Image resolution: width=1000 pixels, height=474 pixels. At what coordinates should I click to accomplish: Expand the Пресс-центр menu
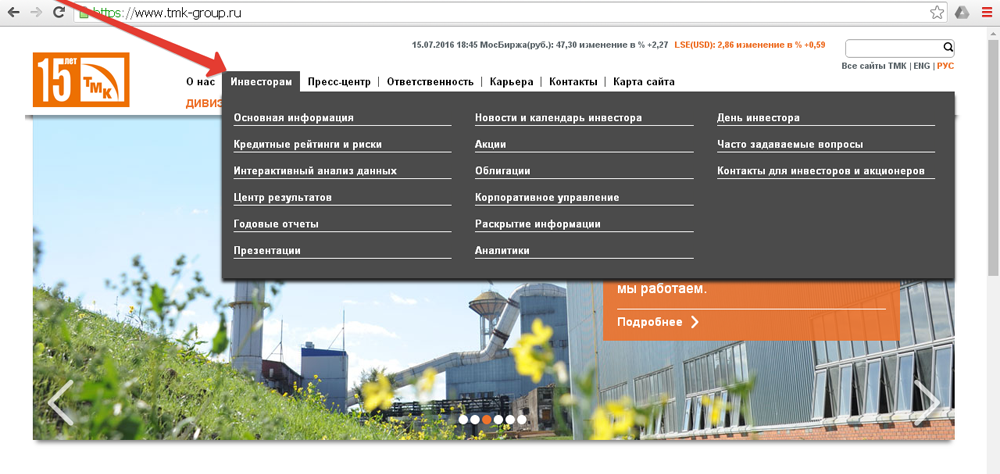[x=339, y=82]
